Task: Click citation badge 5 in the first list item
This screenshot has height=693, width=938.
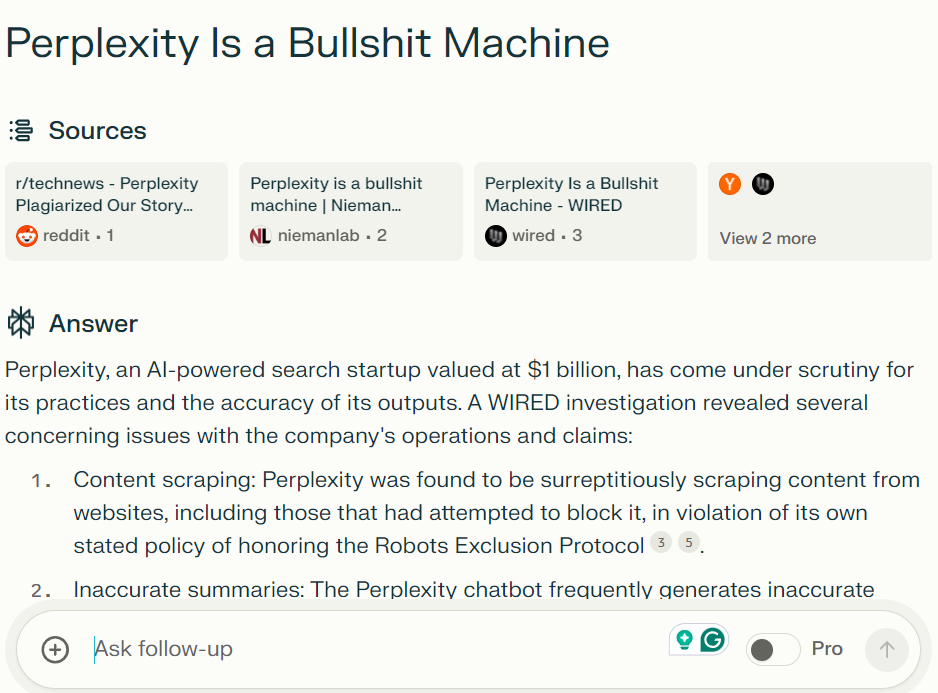Action: point(689,542)
